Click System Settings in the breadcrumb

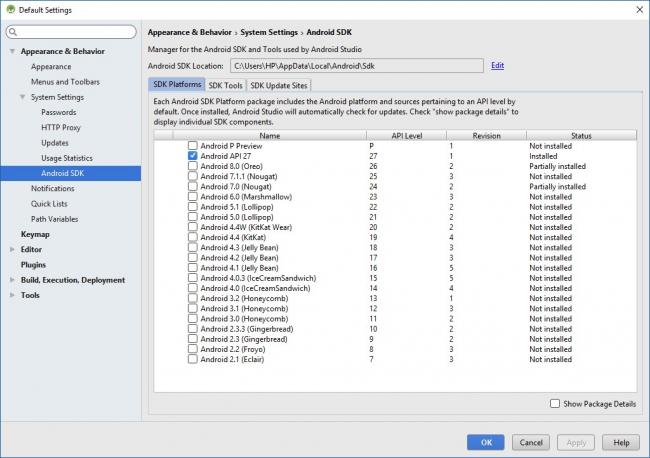click(269, 32)
